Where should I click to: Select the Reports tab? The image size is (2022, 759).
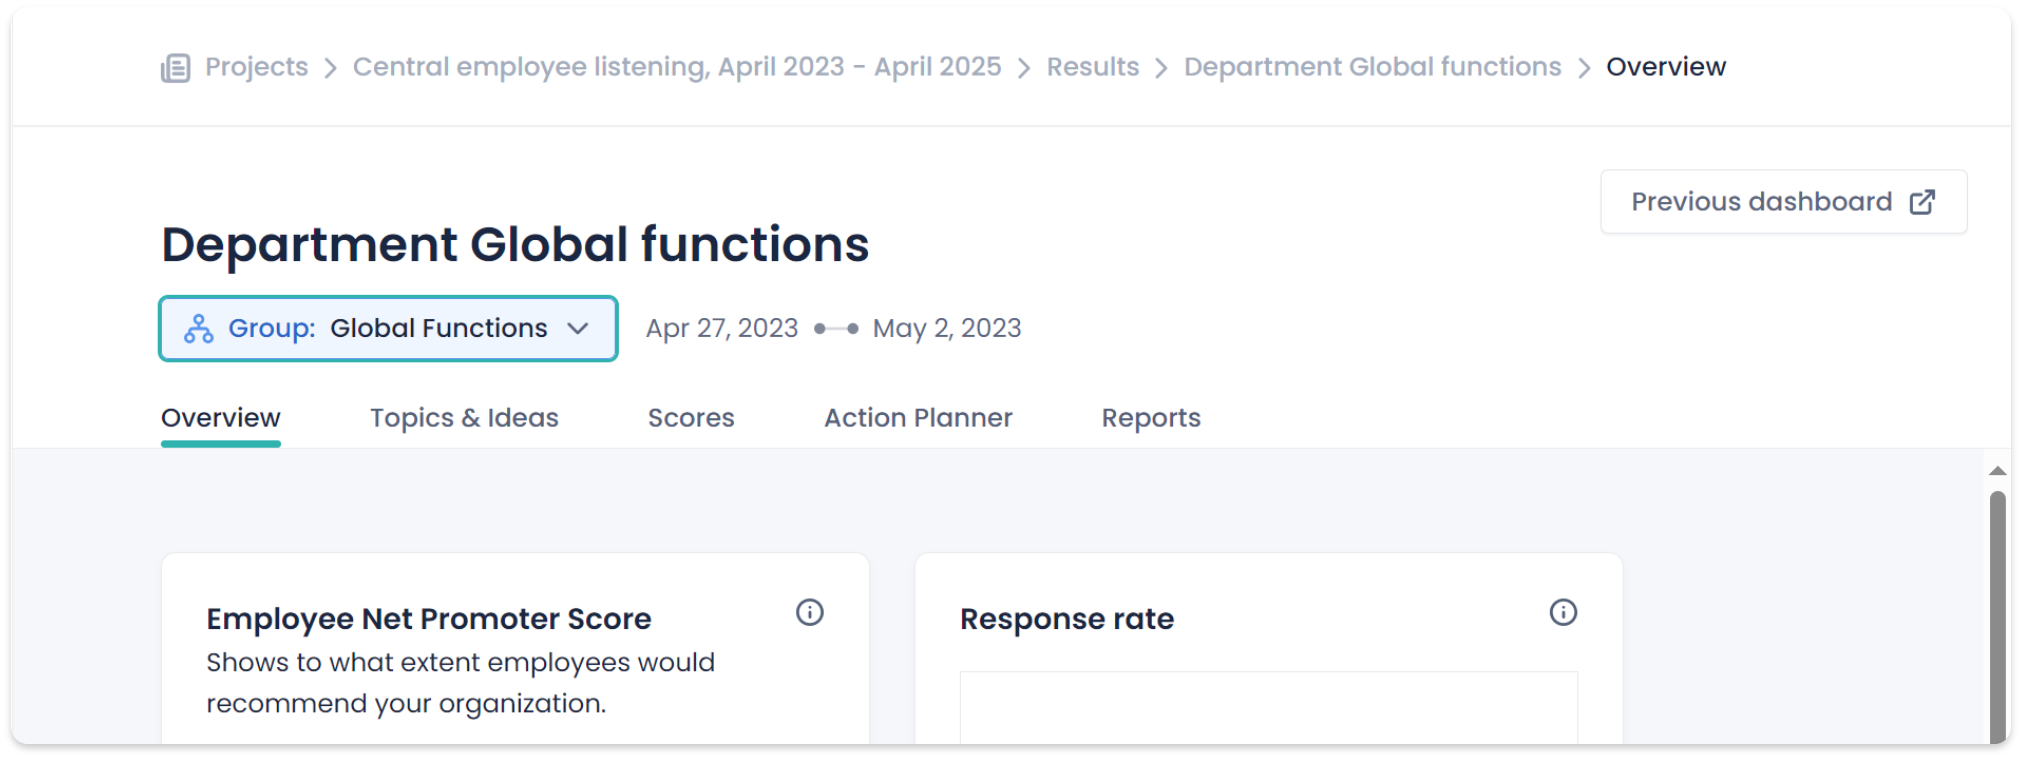(1151, 418)
